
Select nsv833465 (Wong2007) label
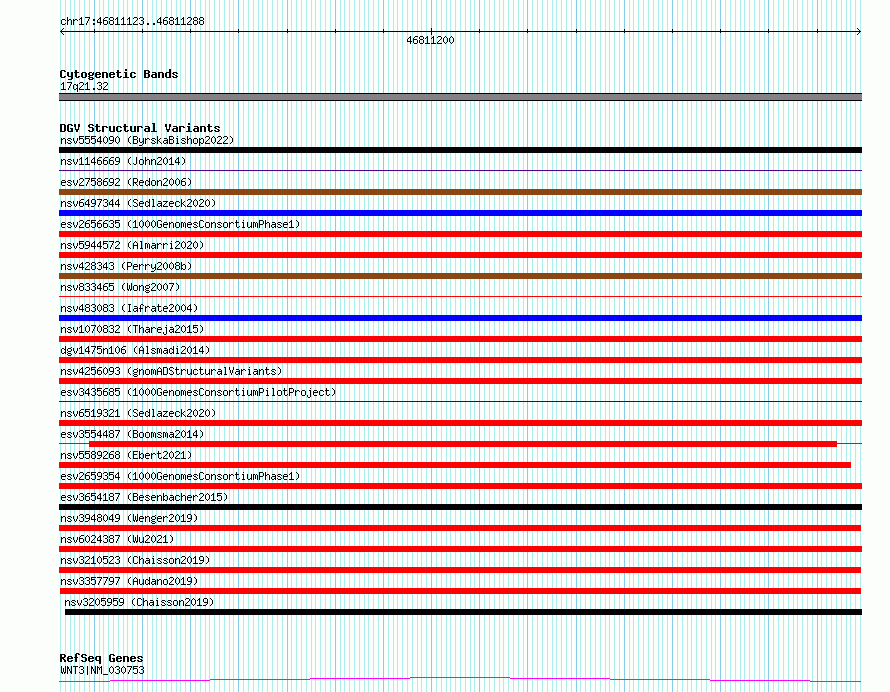(x=120, y=287)
